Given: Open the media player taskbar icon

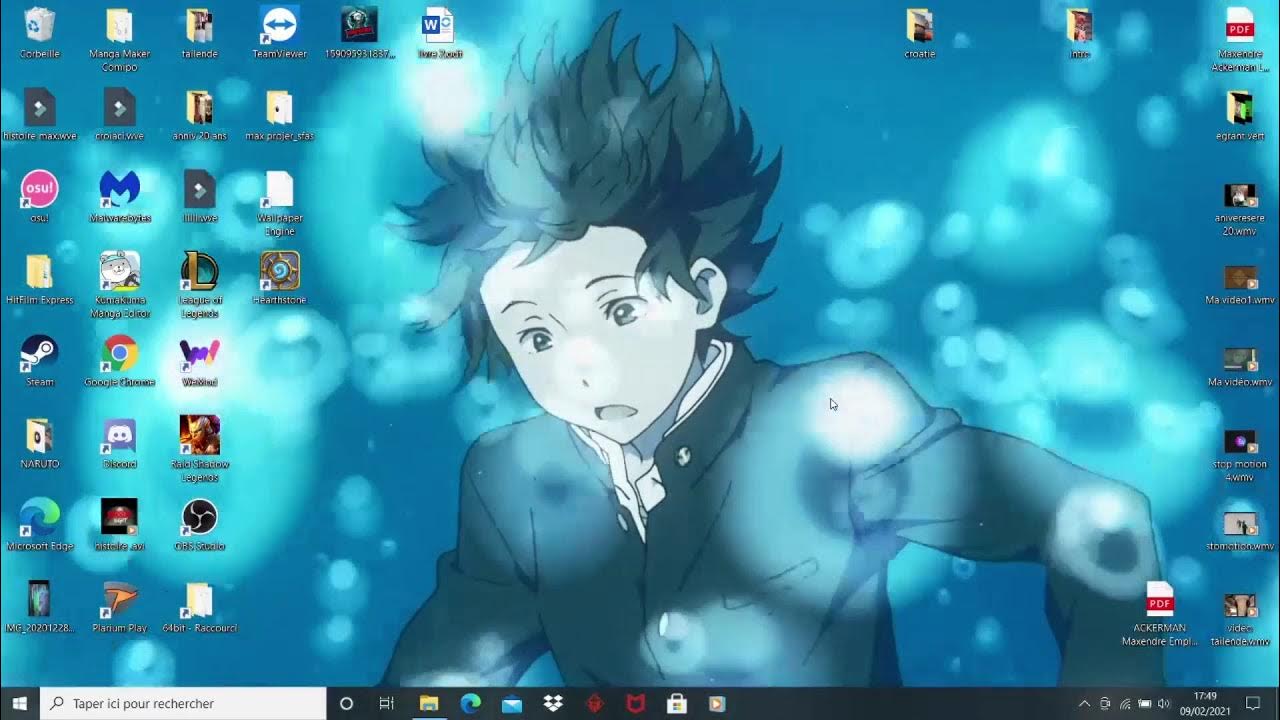Looking at the screenshot, I should (x=717, y=704).
